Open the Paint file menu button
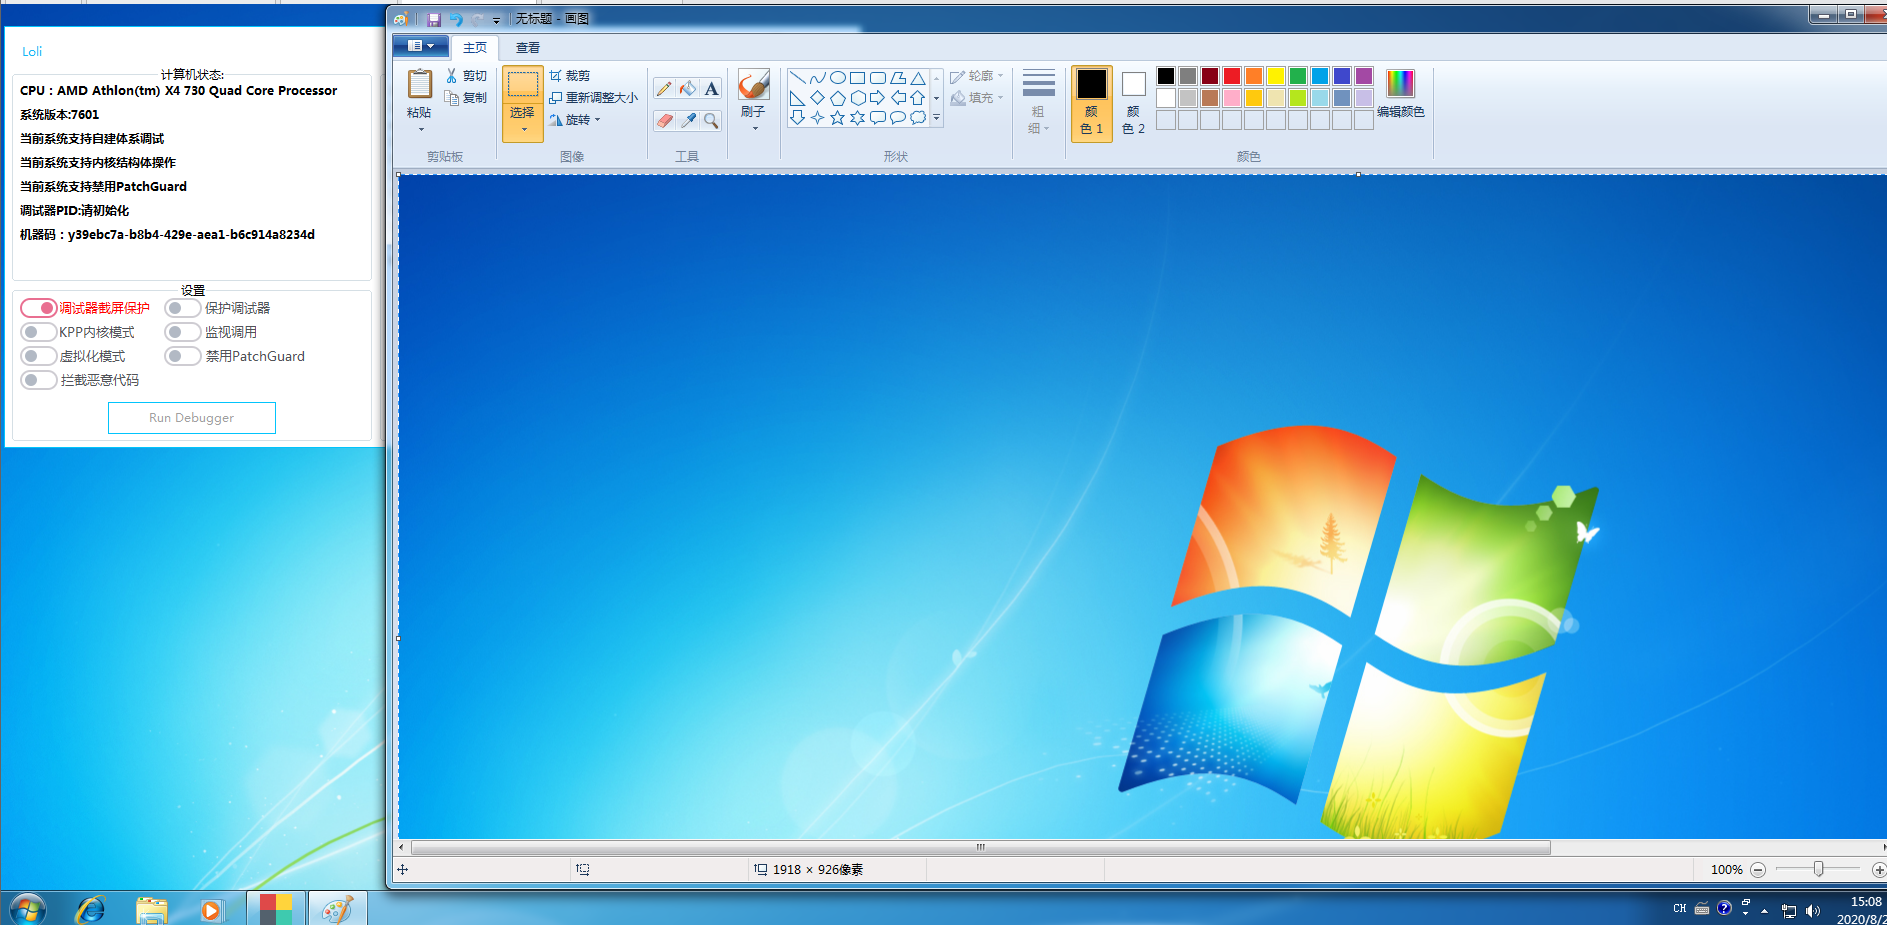The height and width of the screenshot is (925, 1887). pyautogui.click(x=421, y=46)
